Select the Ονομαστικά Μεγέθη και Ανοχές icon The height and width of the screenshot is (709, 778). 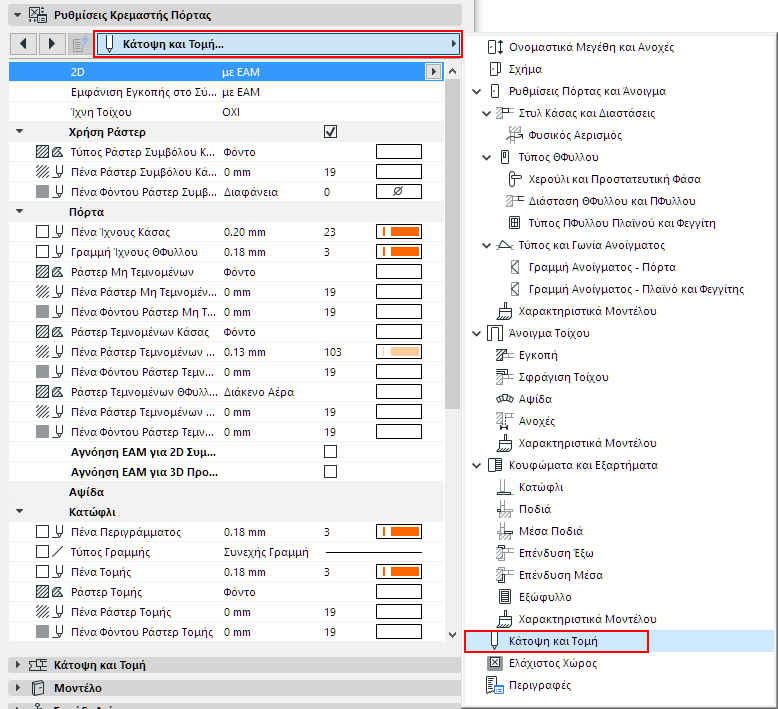[495, 47]
